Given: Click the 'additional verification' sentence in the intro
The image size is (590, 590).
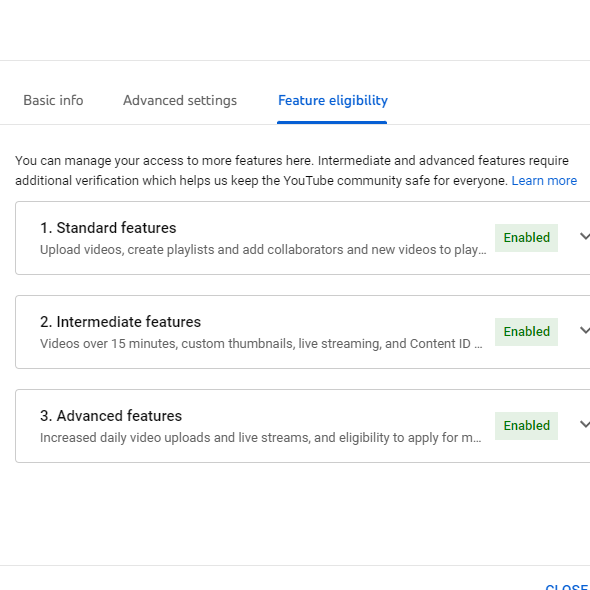Looking at the screenshot, I should point(262,181).
